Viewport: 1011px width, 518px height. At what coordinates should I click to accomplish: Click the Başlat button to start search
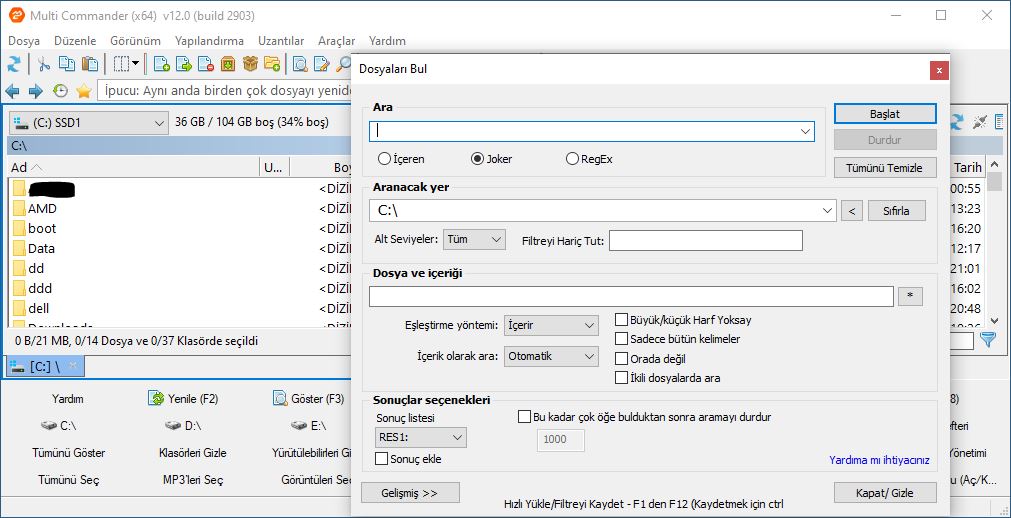(x=885, y=114)
